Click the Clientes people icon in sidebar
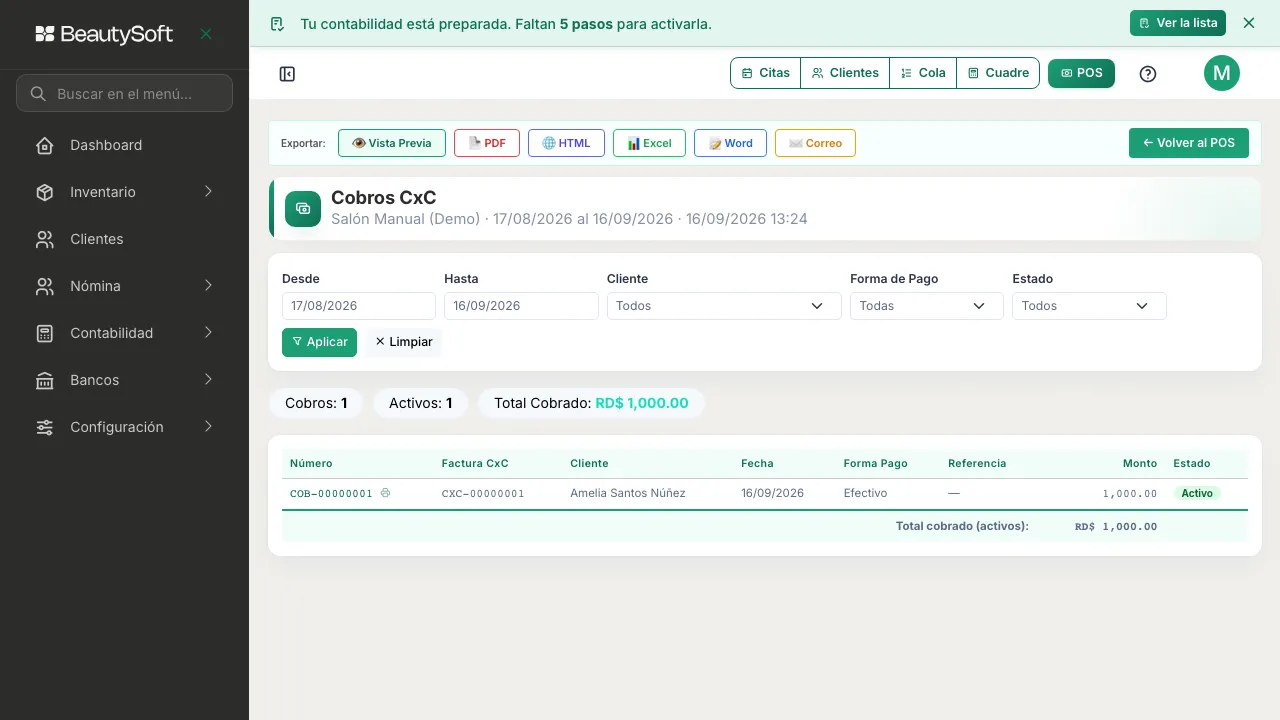This screenshot has height=720, width=1280. point(45,239)
